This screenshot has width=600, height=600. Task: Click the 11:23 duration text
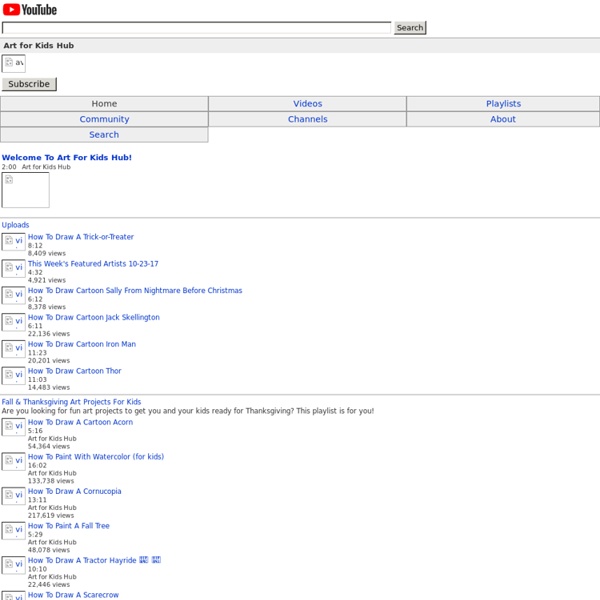click(37, 352)
